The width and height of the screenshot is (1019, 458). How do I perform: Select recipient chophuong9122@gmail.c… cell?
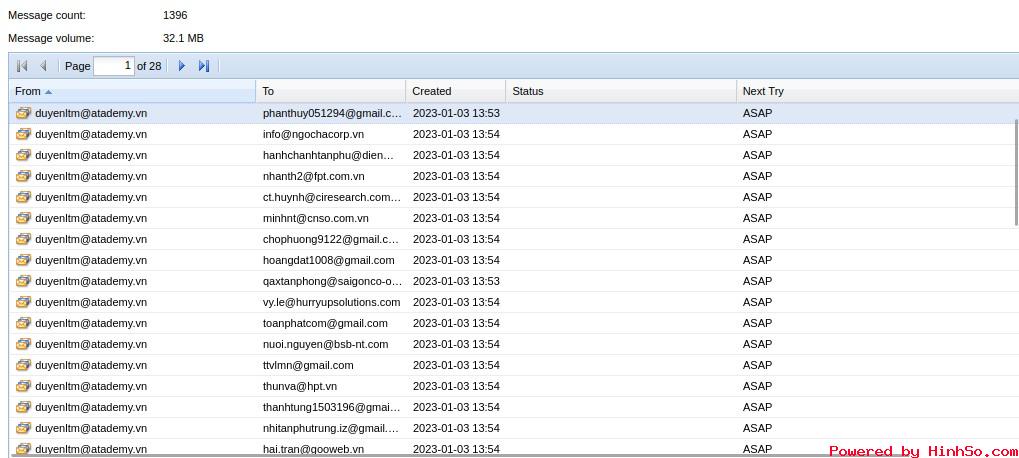[331, 239]
